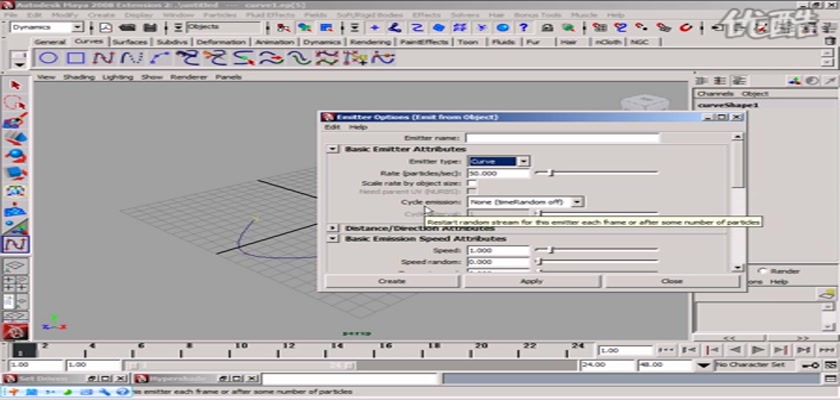Click the red magnet Make Live icon
Screen dimensions: 840x400
point(686,27)
